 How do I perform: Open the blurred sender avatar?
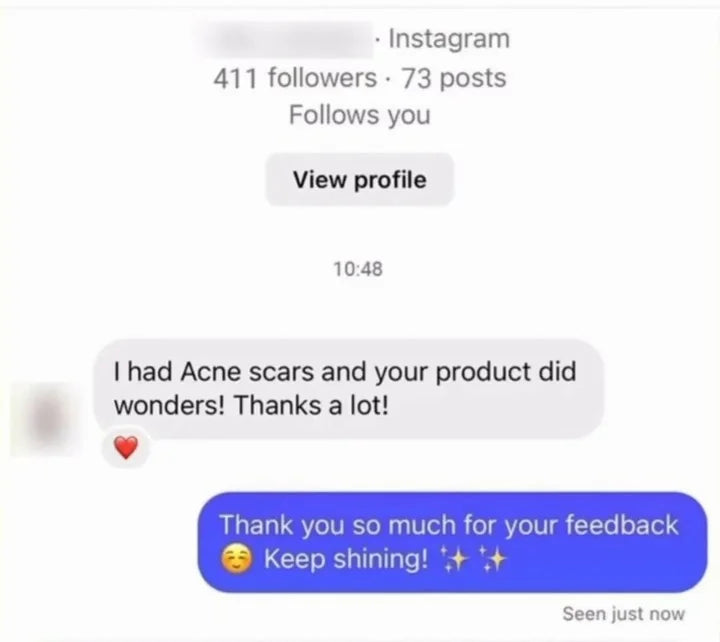click(x=46, y=419)
